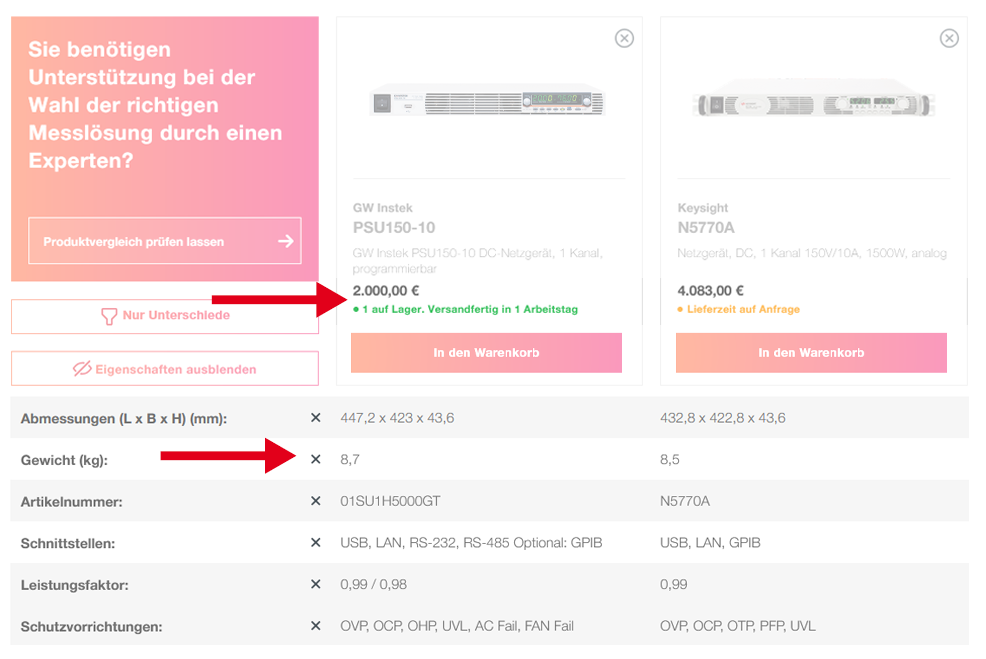Select the Keysight power factor value 0,99
Viewport: 986px width, 659px height.
coord(673,584)
